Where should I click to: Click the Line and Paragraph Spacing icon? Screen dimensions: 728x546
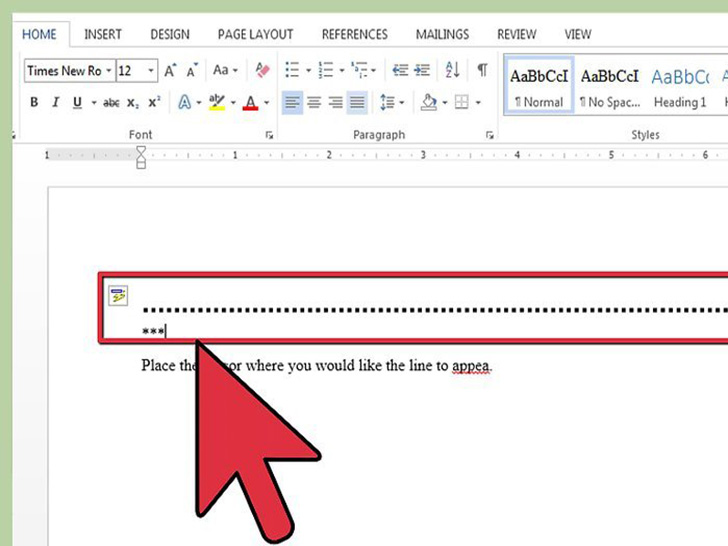coord(387,102)
